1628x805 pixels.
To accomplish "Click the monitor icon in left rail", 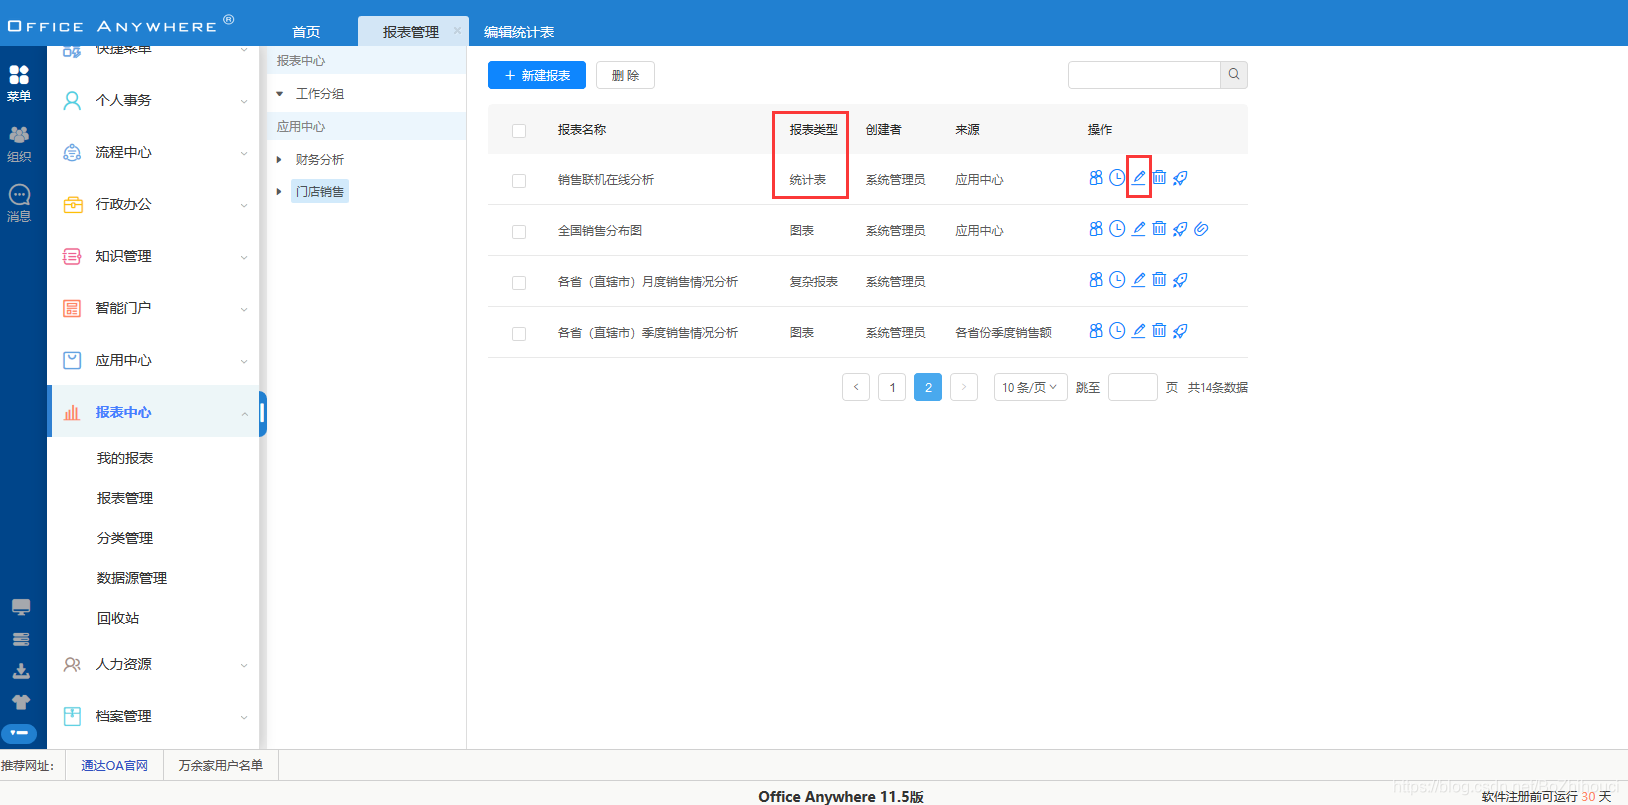I will click(x=21, y=607).
